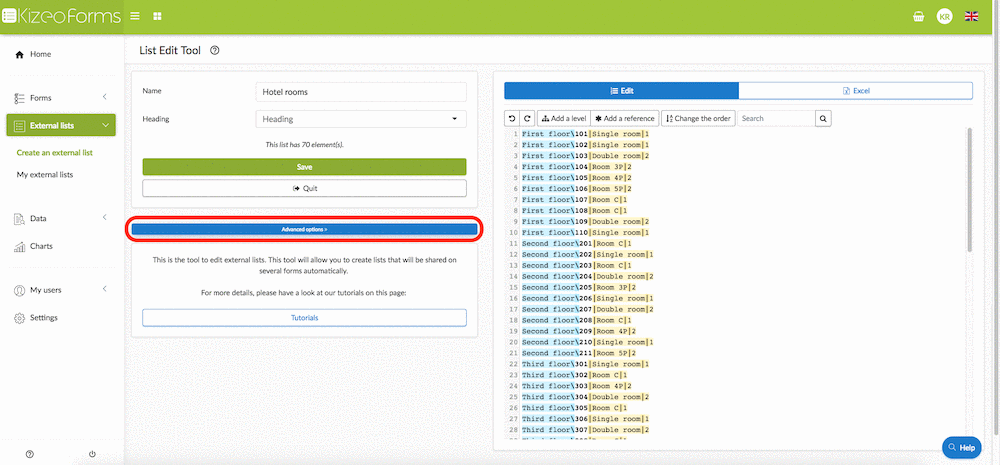Open My external lists
Viewport: 1000px width, 465px height.
click(x=45, y=175)
